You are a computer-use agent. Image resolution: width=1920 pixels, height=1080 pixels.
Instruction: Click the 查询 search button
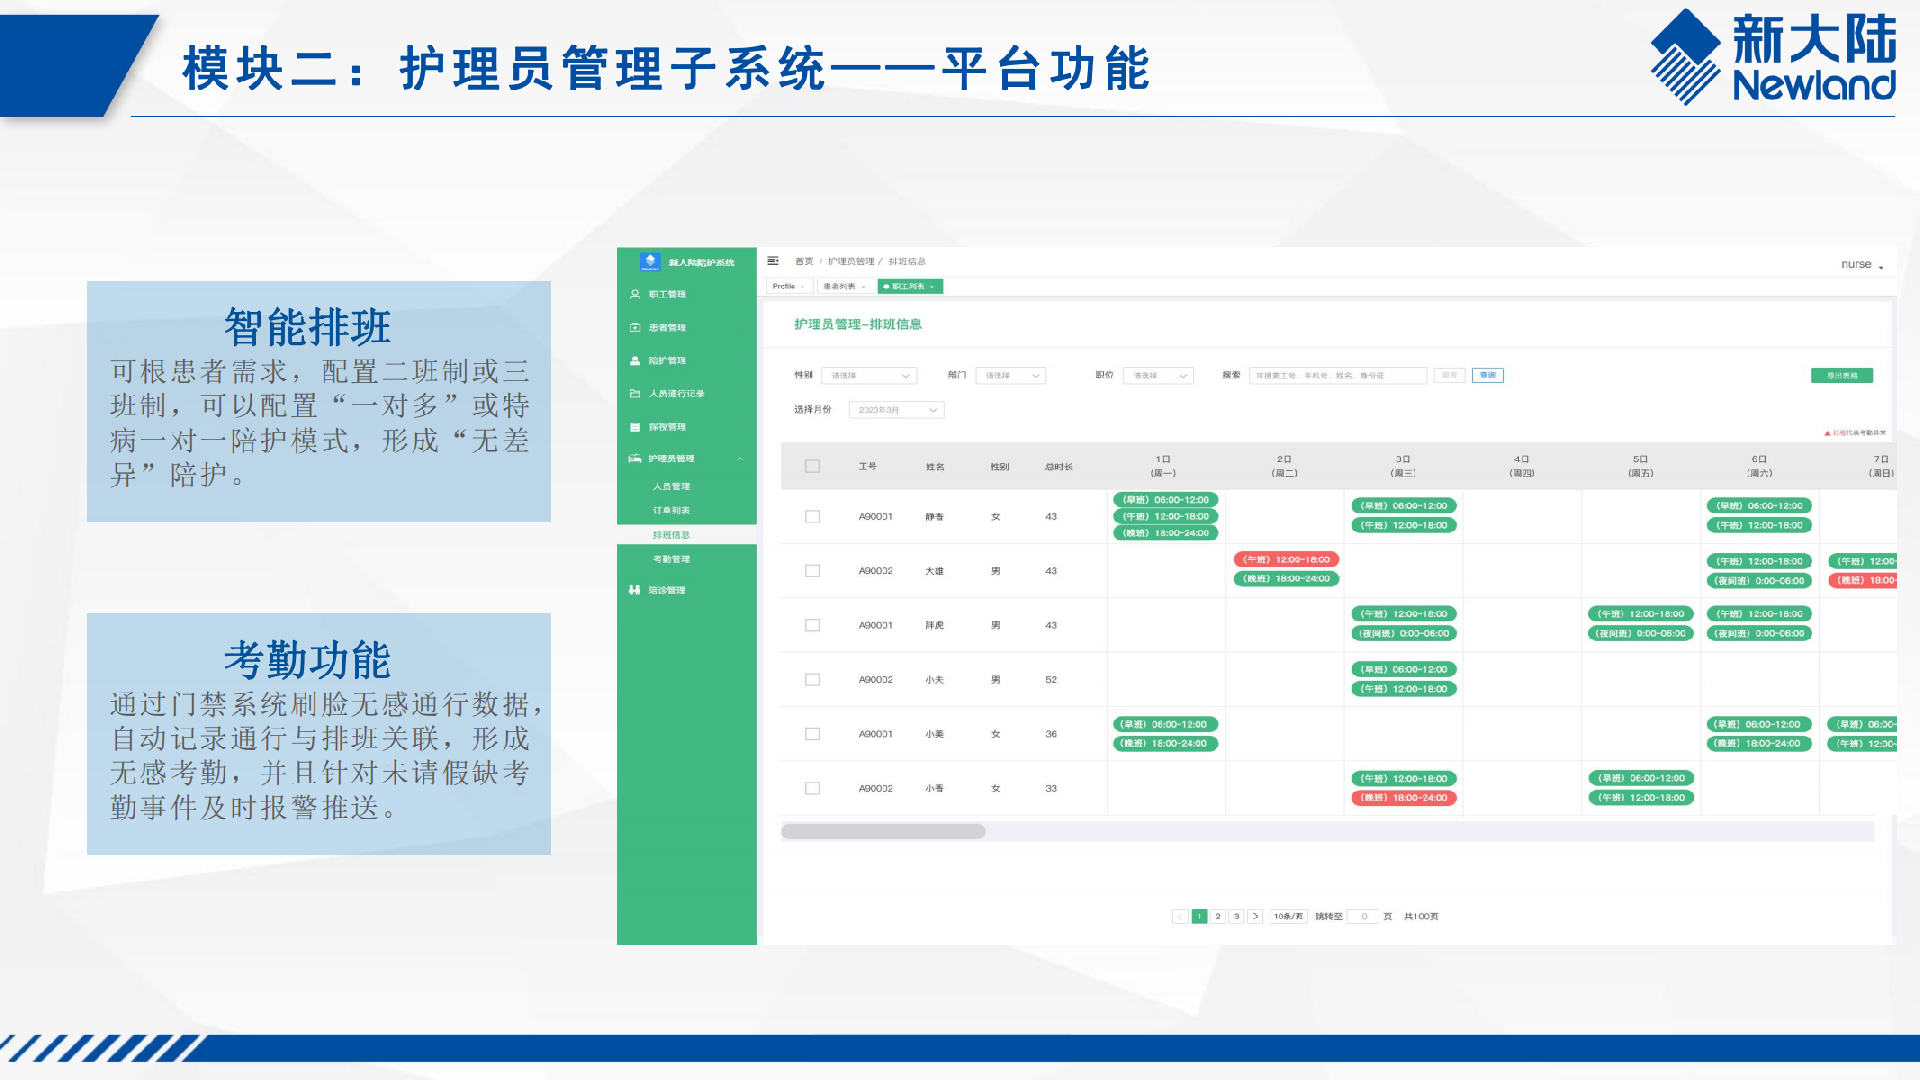(x=1487, y=376)
